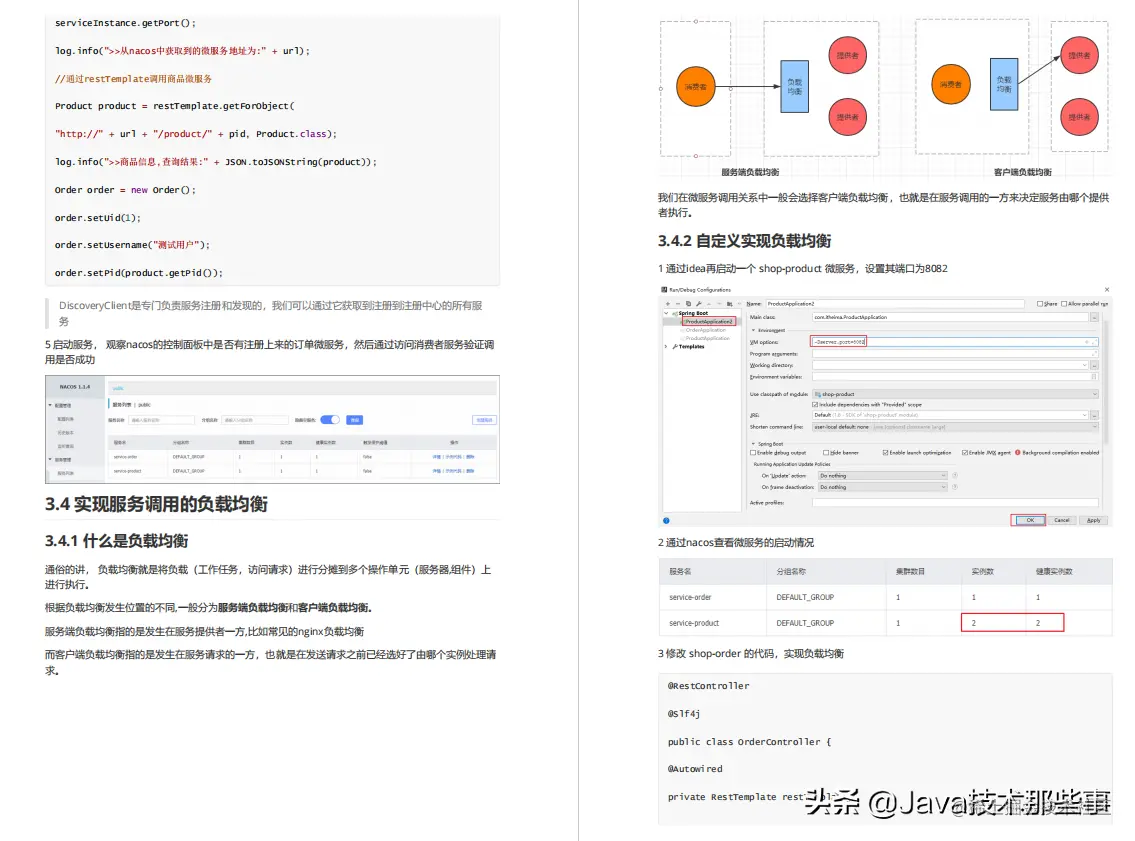Click 详情 link in service-order row
The width and height of the screenshot is (1135, 841).
coord(436,457)
